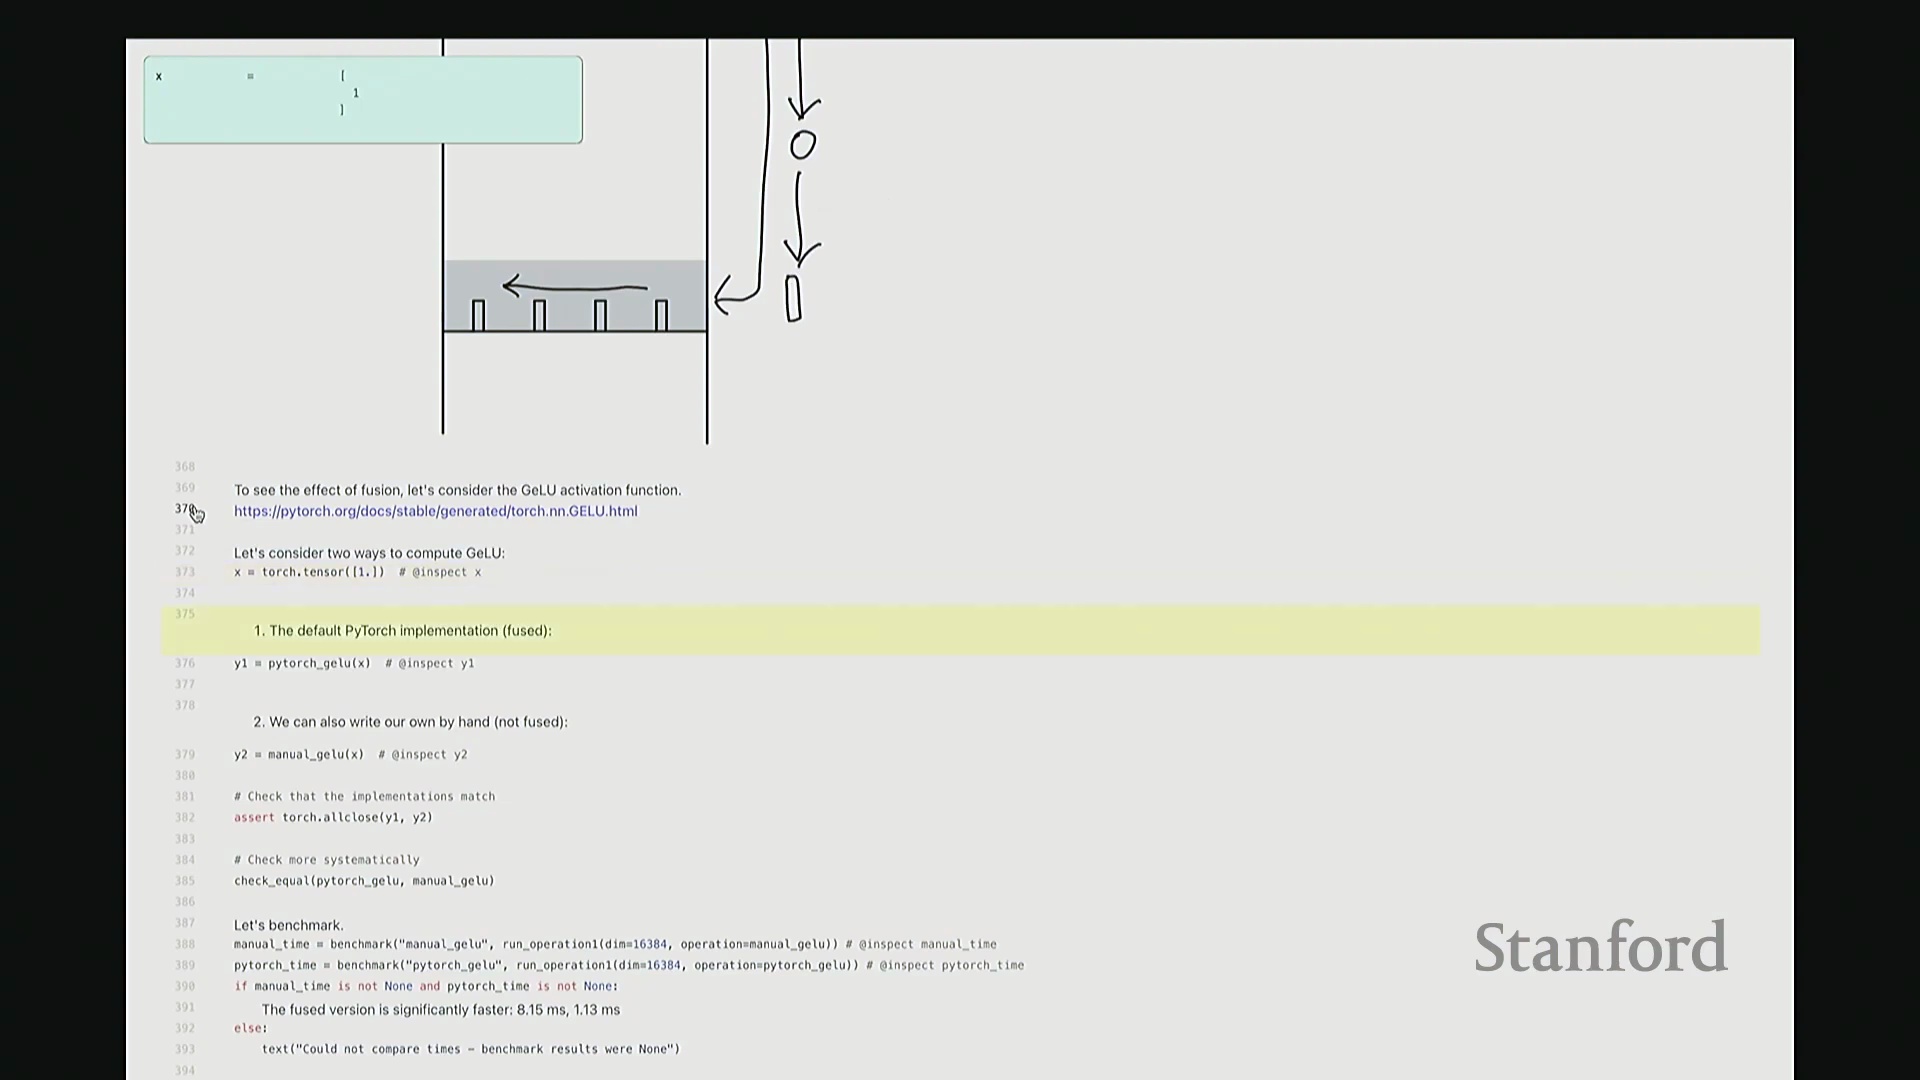Click the highlighted default PyTorch implementation line
Image resolution: width=1920 pixels, height=1080 pixels.
point(402,631)
